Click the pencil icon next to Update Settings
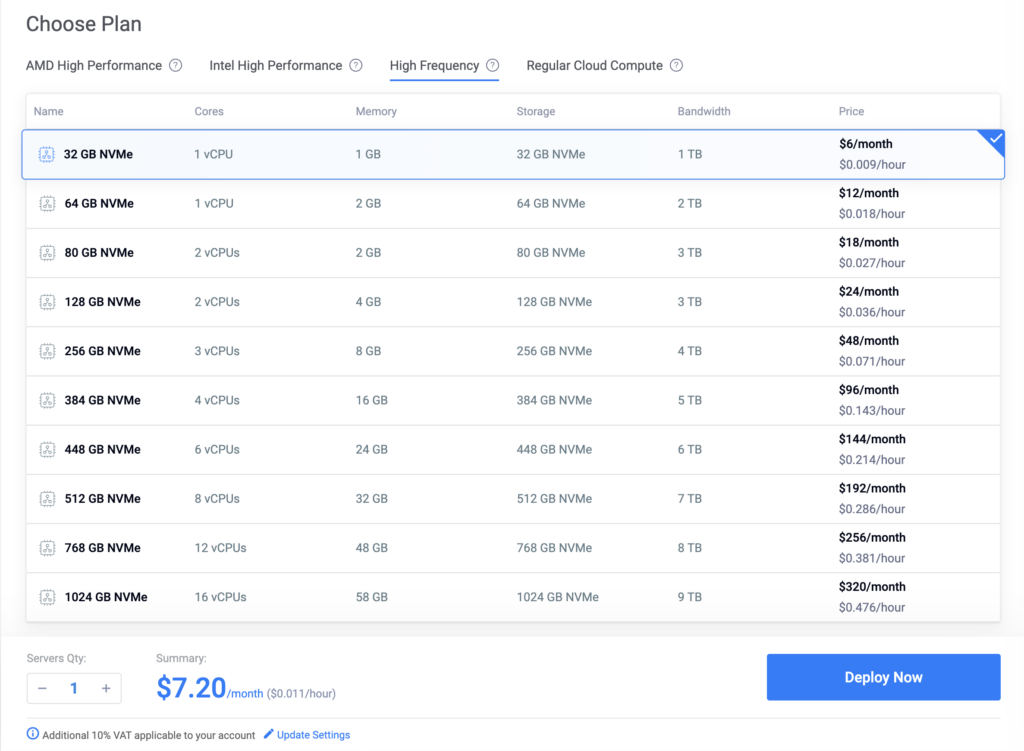 pyautogui.click(x=268, y=734)
